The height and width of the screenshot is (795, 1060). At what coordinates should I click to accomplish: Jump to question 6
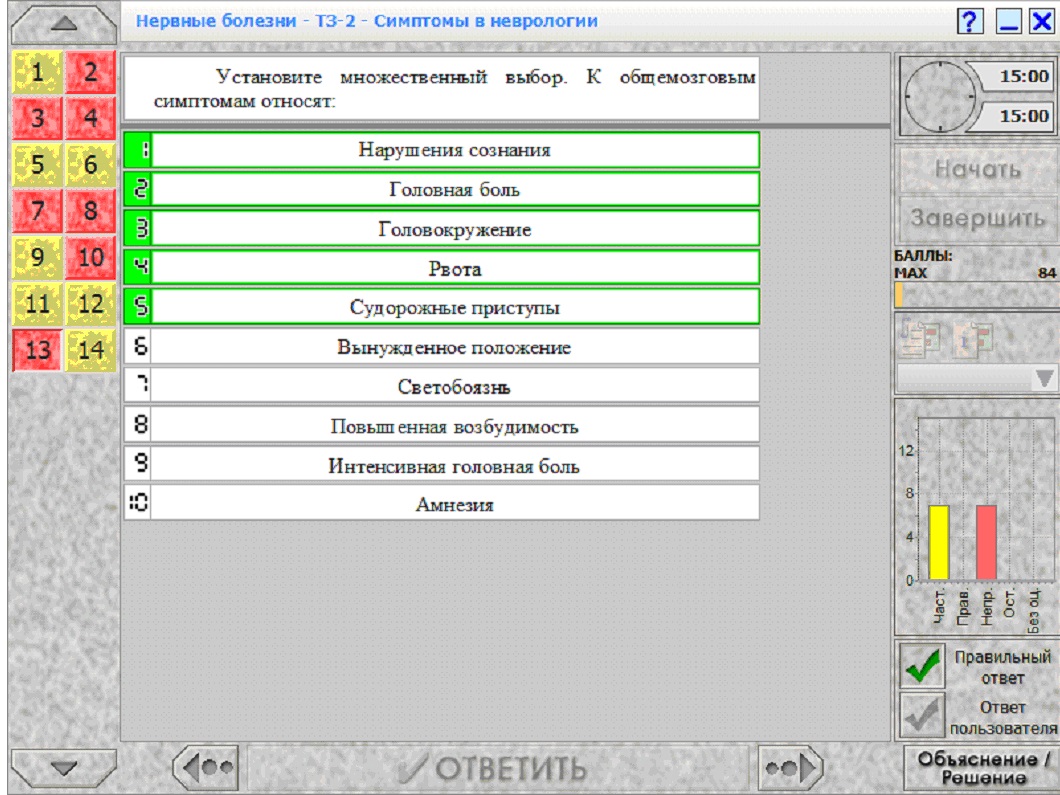point(91,164)
